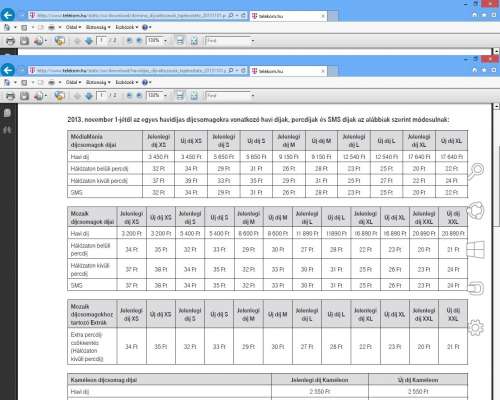Open the binoculars search panel in sidebar

(7, 130)
